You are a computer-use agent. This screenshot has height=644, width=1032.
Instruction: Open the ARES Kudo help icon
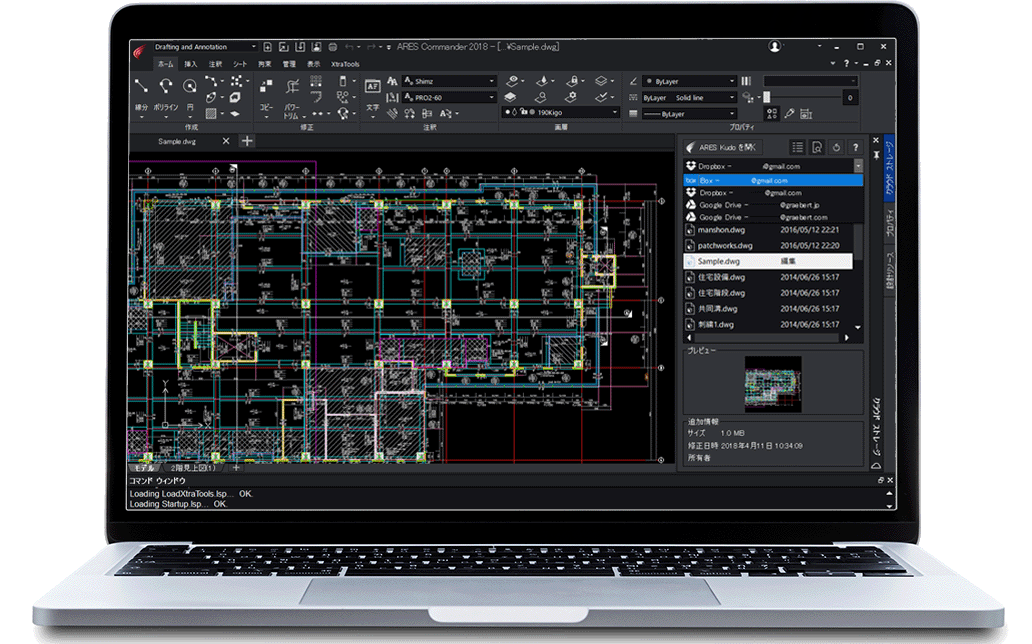[x=855, y=147]
